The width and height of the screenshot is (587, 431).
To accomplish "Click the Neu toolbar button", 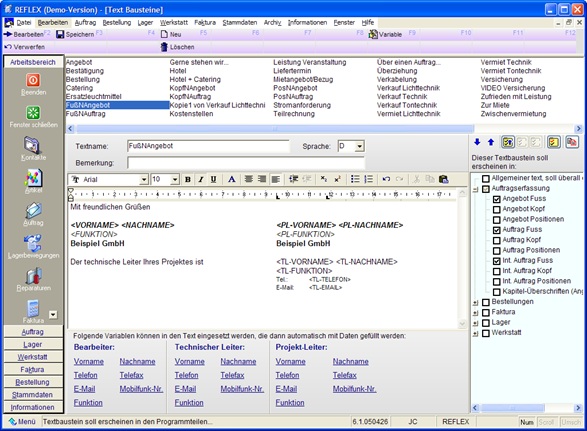I will [x=171, y=34].
